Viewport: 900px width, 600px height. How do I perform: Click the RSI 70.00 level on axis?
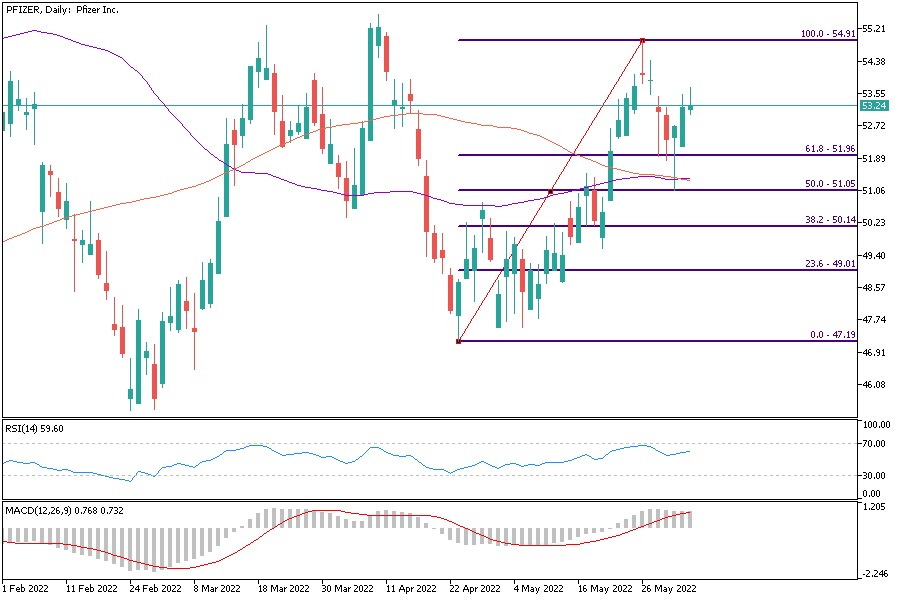click(873, 443)
